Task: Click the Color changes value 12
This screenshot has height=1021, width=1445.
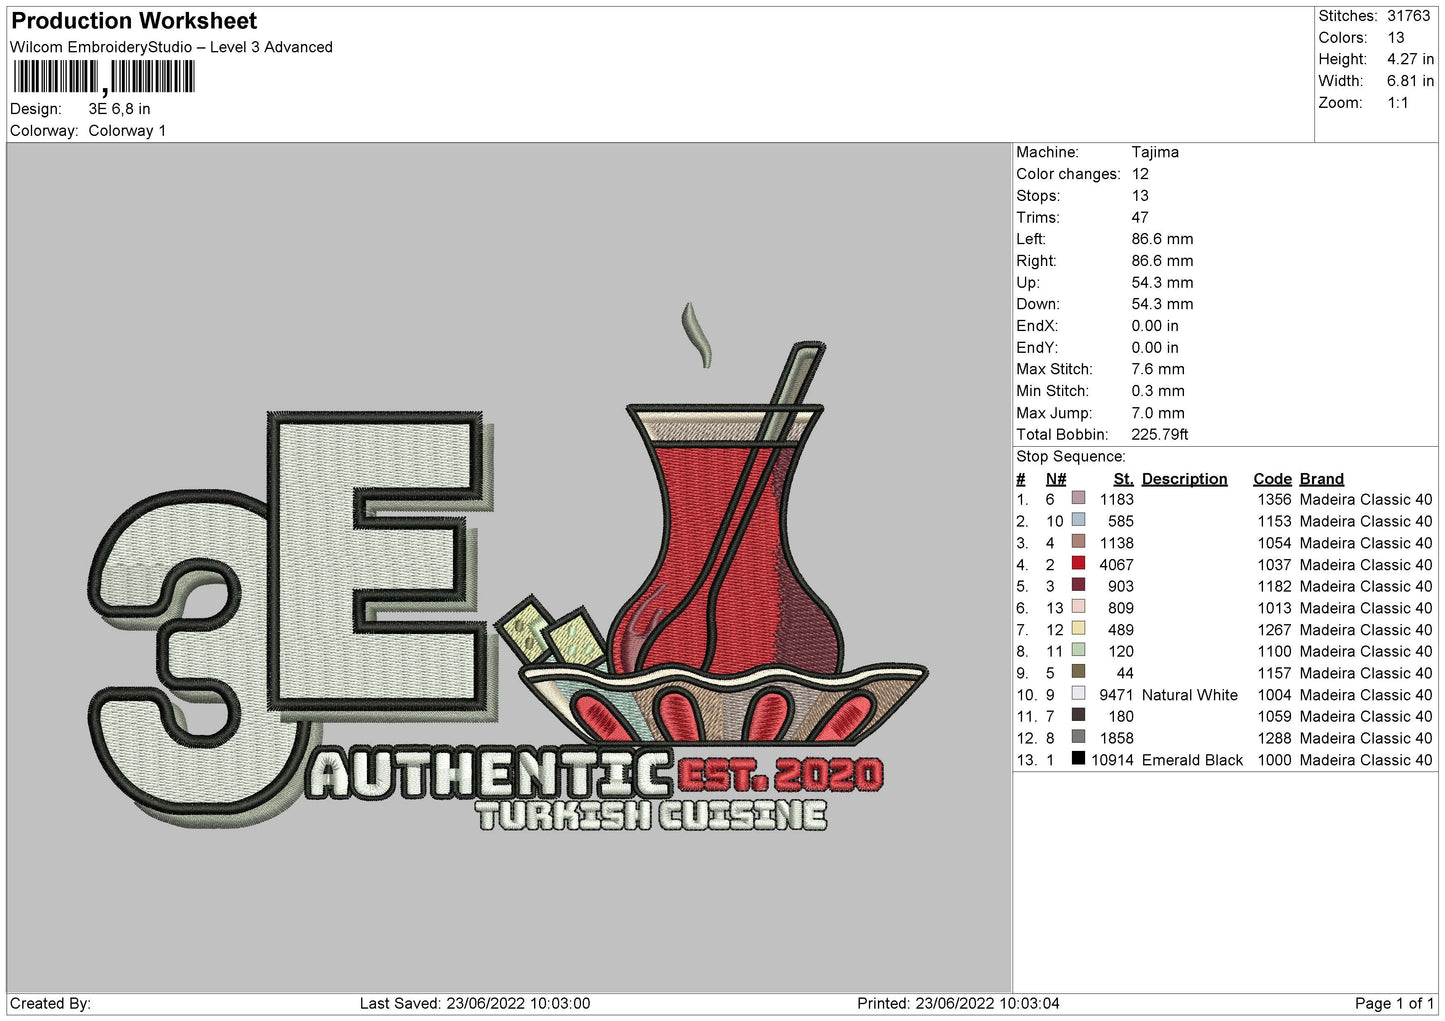Action: pyautogui.click(x=1140, y=174)
